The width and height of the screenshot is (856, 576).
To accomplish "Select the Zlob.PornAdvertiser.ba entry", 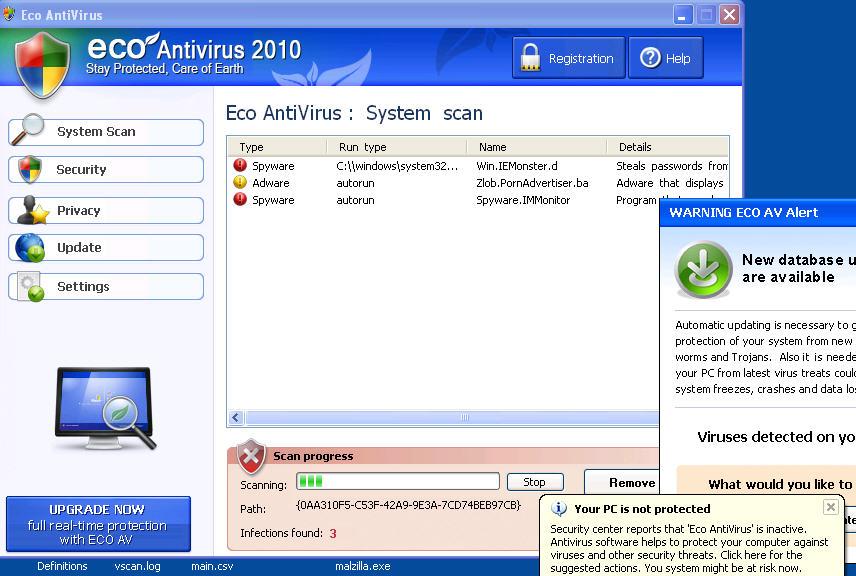I will [x=532, y=183].
